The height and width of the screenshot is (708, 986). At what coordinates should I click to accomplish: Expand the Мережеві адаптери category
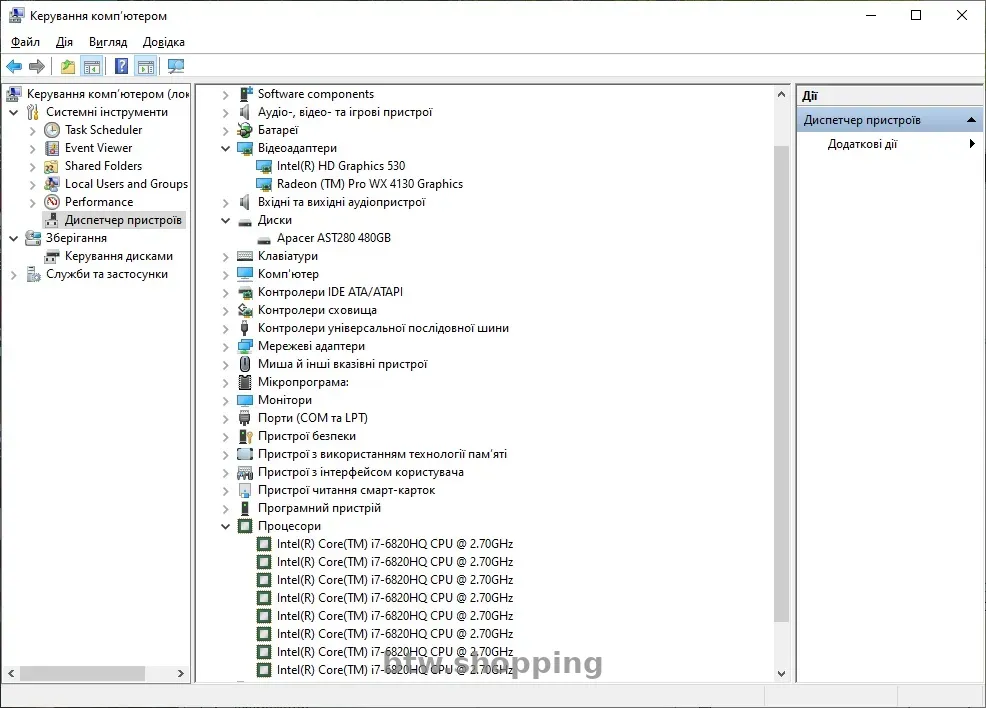pyautogui.click(x=226, y=347)
